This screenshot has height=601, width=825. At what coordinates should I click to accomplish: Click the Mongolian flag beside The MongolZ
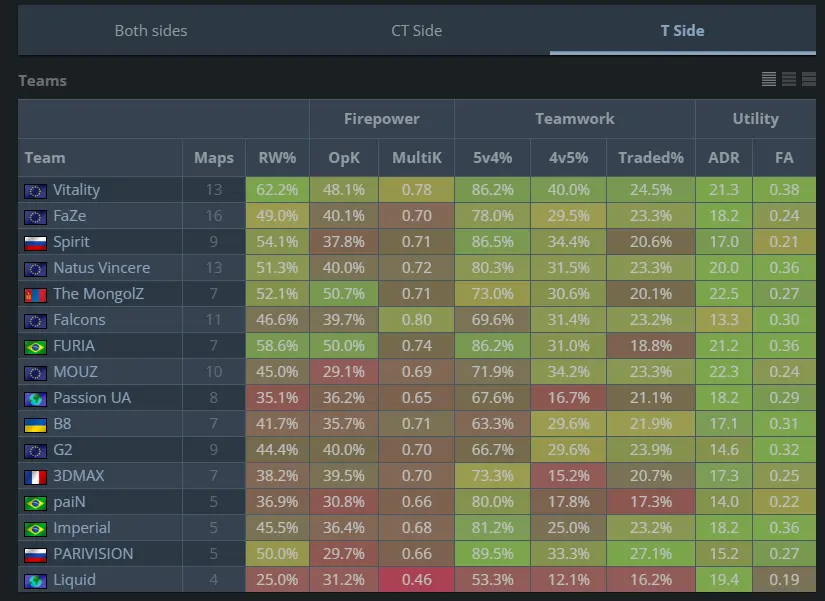tap(35, 294)
